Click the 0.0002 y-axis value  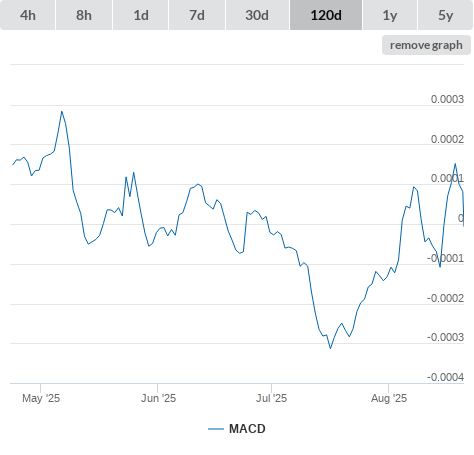coord(447,139)
